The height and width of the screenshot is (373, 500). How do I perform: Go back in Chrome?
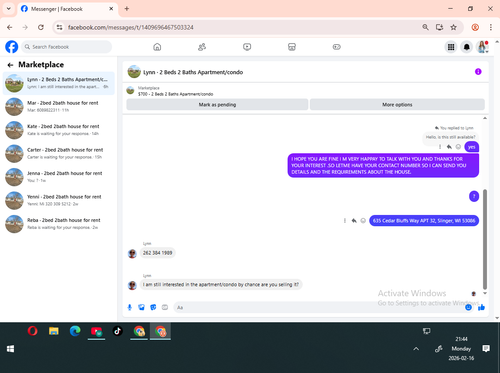point(10,27)
